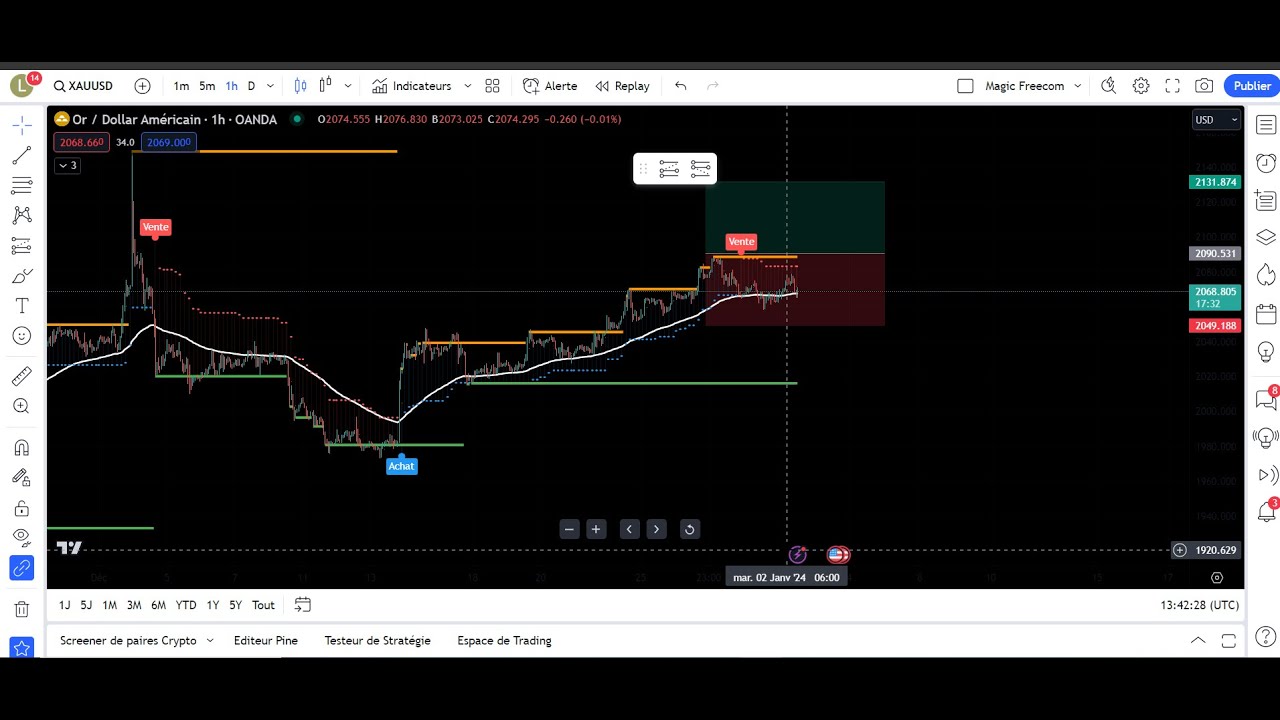Start bar Replay mode
This screenshot has width=1280, height=720.
pyautogui.click(x=622, y=86)
